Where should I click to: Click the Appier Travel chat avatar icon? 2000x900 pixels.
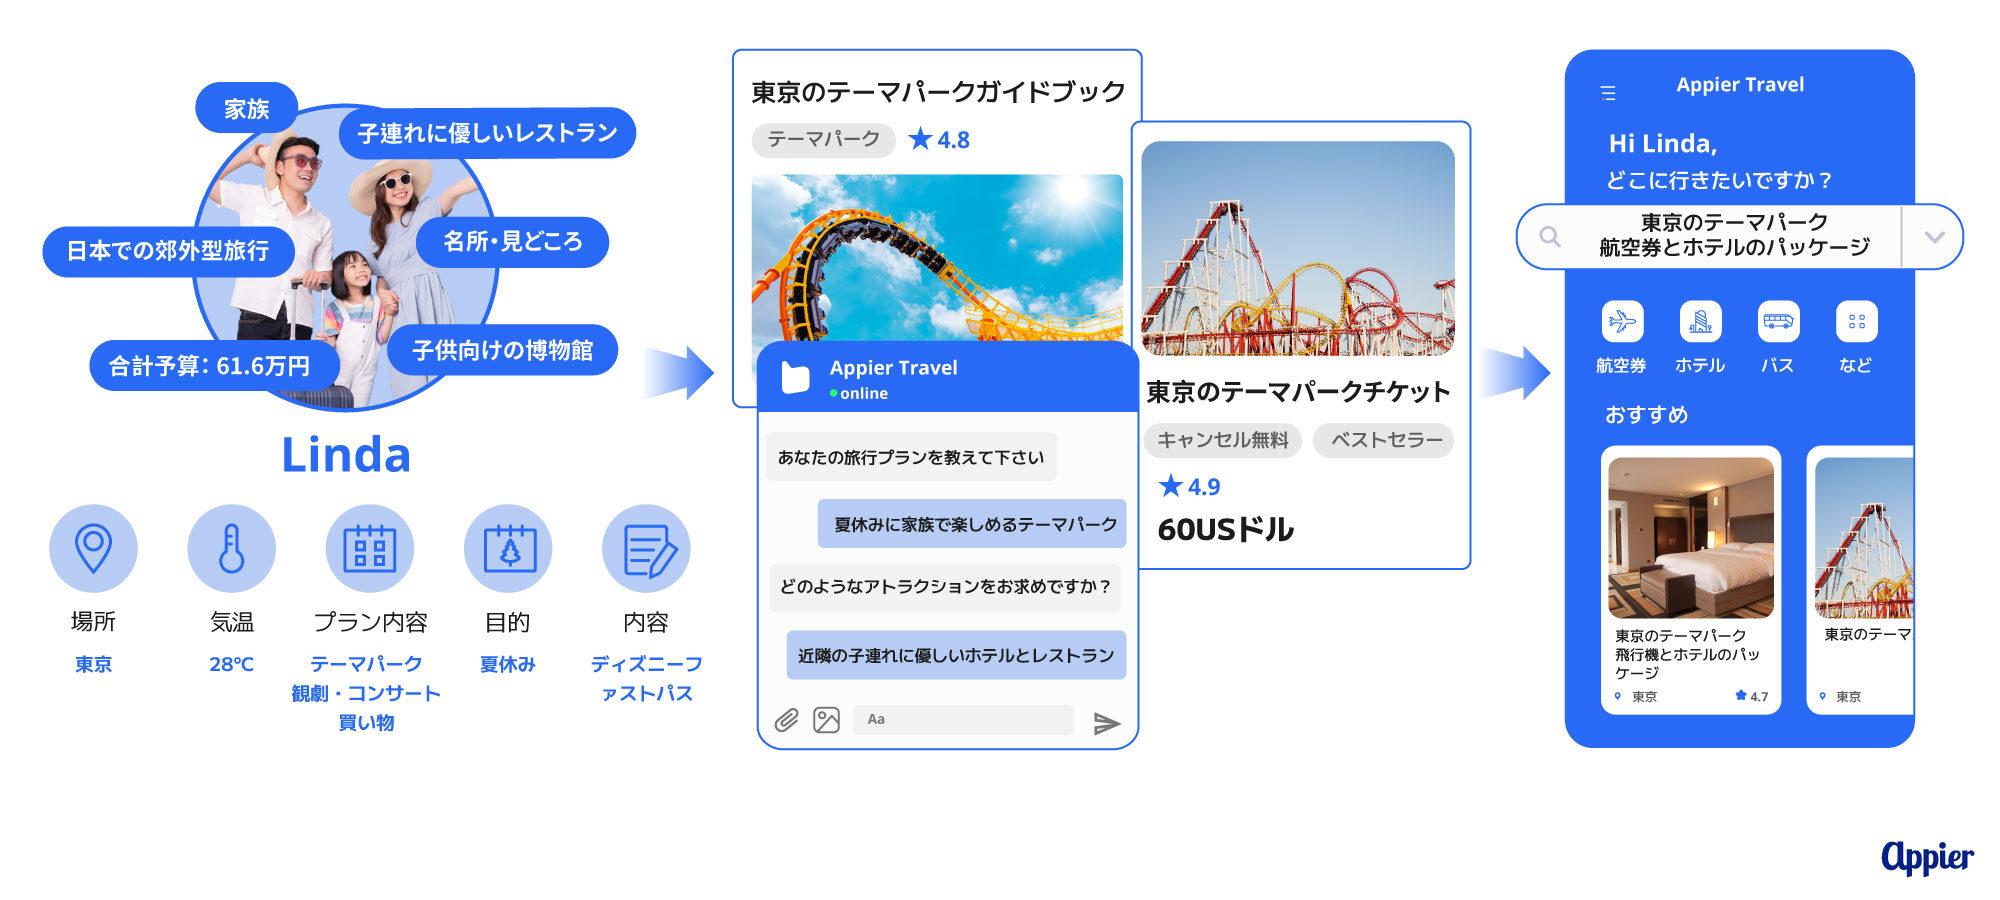click(x=795, y=378)
